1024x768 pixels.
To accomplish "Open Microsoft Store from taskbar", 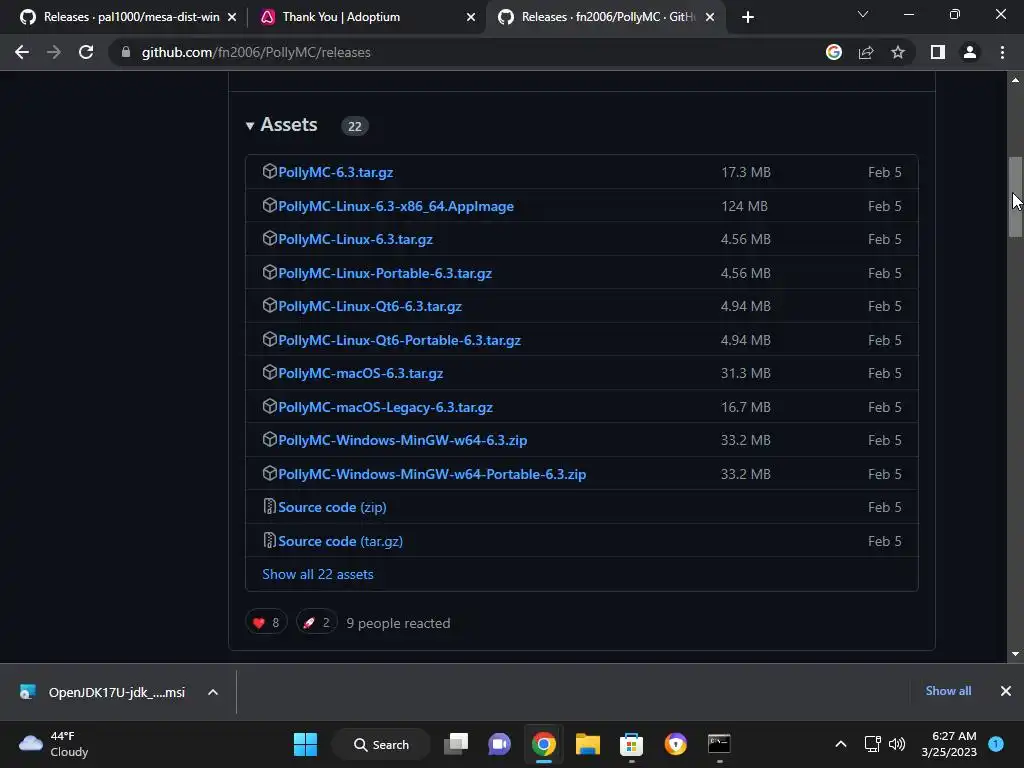I will 631,744.
